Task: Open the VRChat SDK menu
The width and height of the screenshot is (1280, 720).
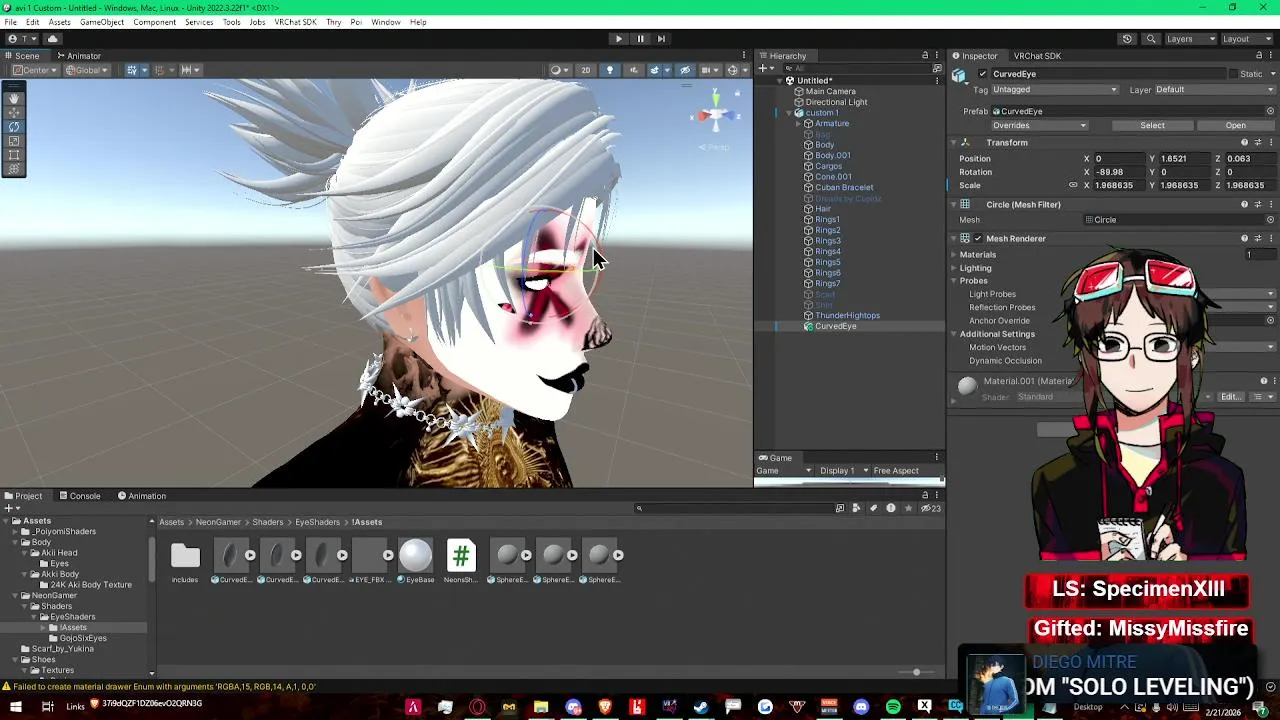Action: 296,22
